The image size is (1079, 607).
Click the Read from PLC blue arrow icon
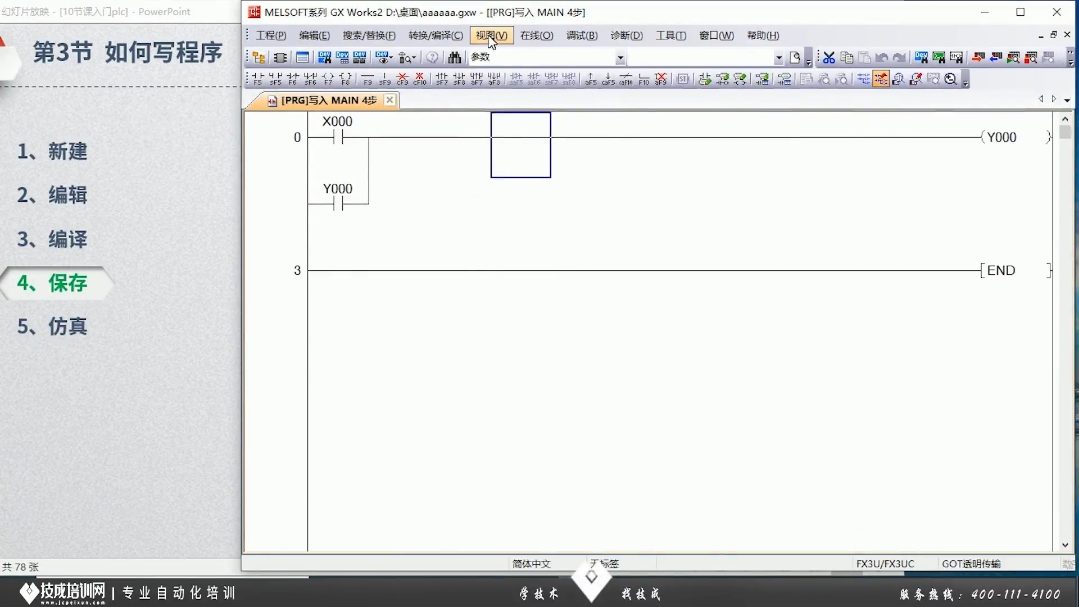coord(996,58)
